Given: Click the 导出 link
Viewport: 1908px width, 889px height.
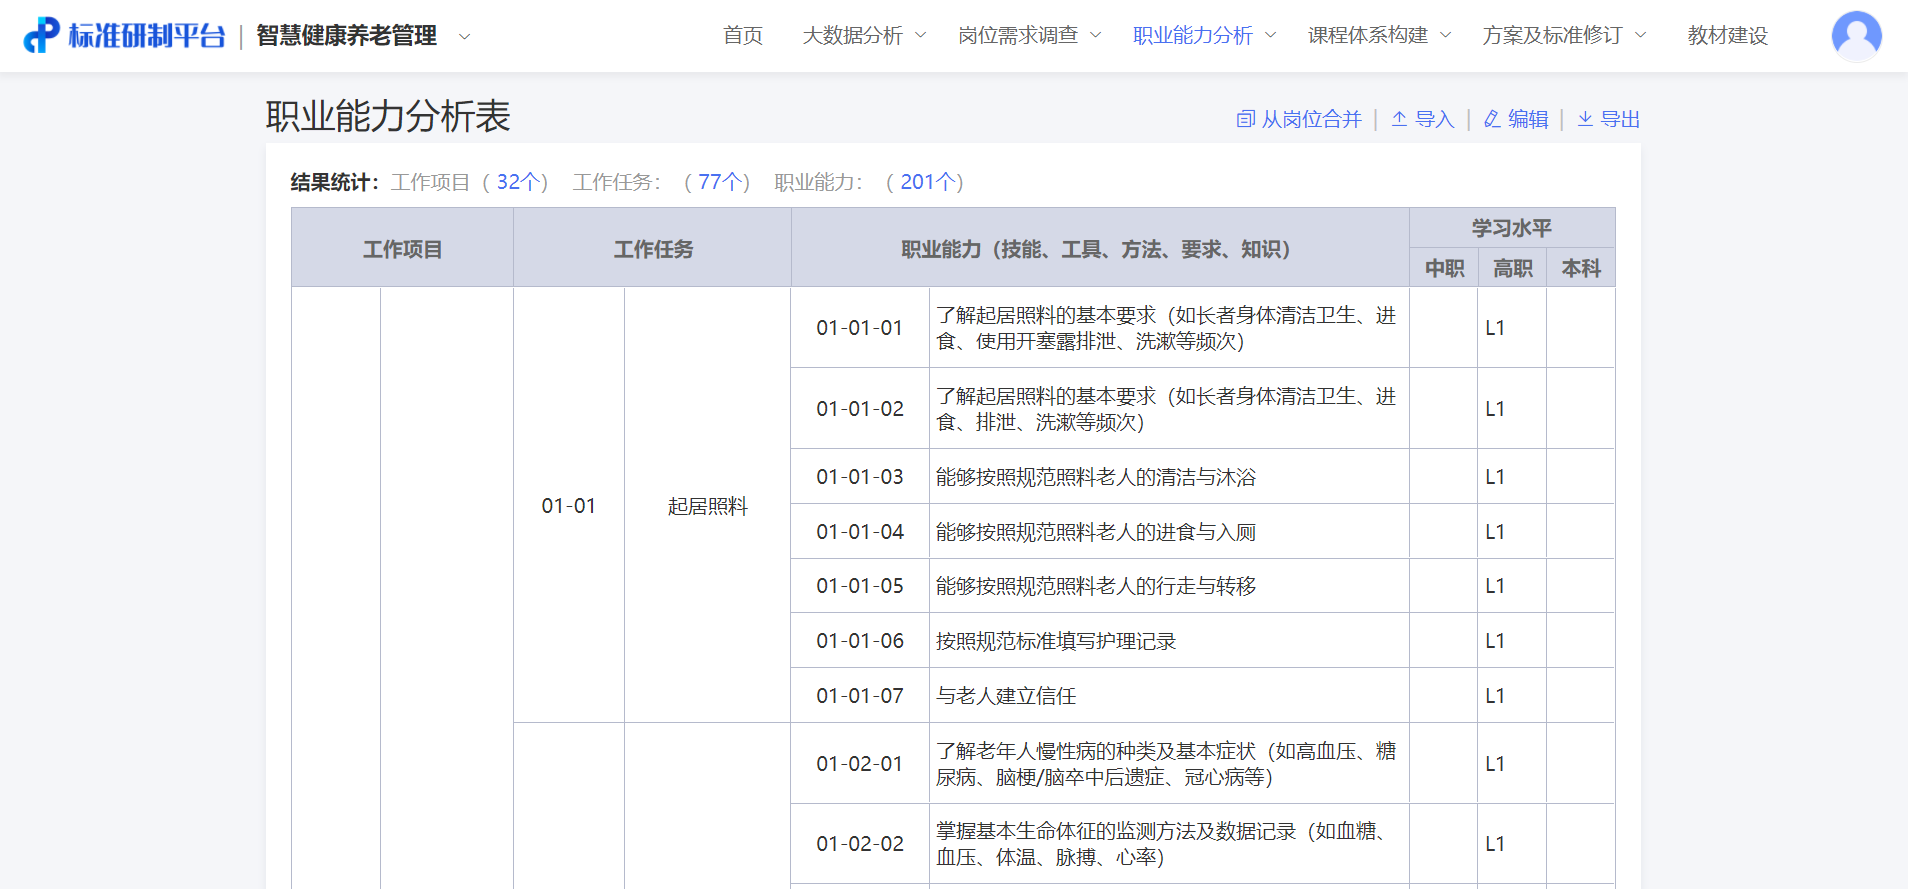Looking at the screenshot, I should point(1620,119).
